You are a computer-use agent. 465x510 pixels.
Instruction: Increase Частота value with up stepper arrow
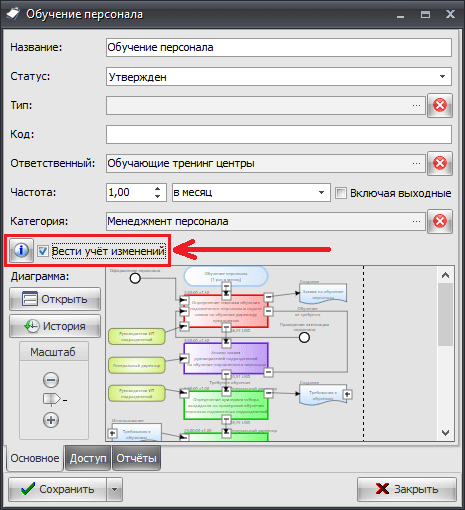pyautogui.click(x=158, y=188)
